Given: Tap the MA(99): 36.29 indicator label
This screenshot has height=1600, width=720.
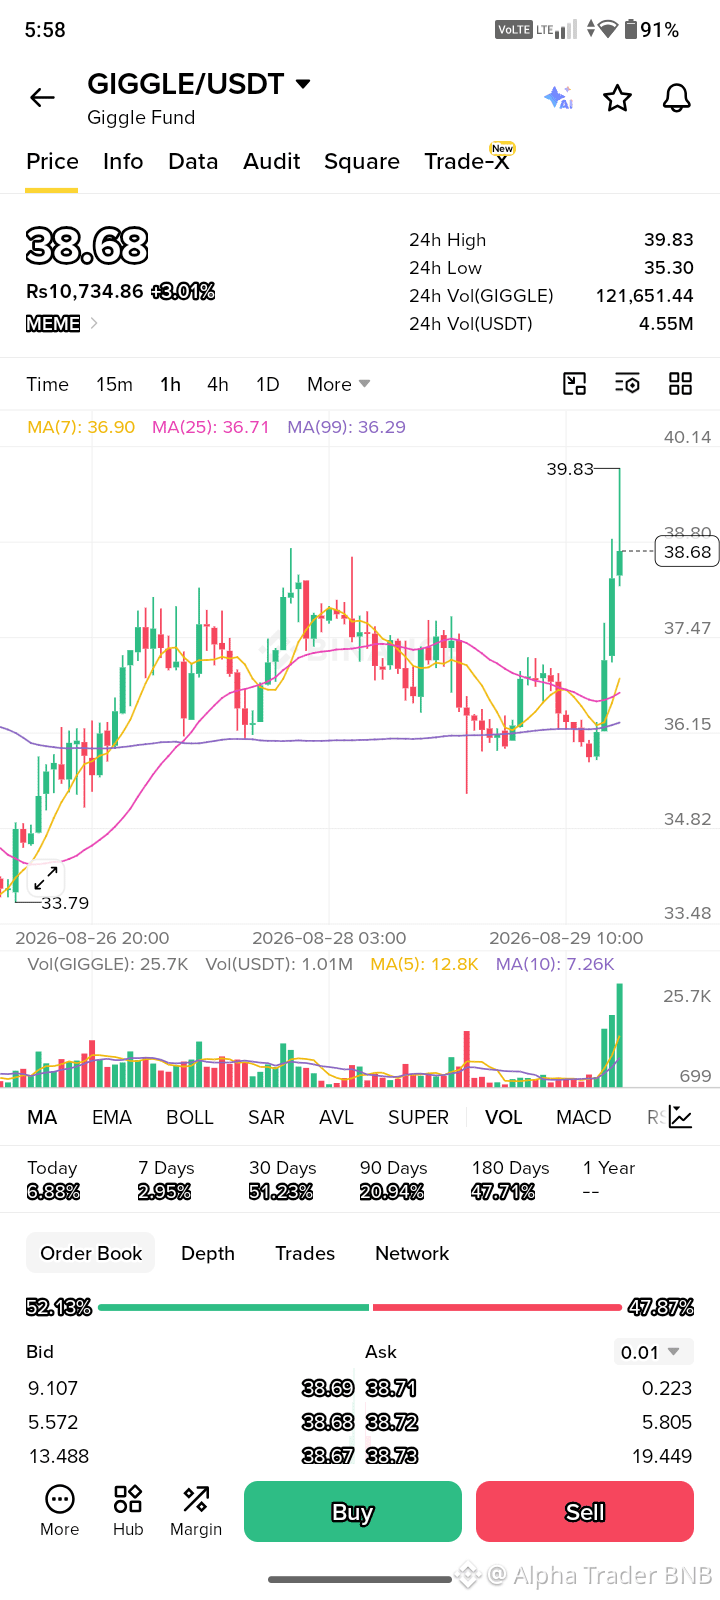Looking at the screenshot, I should click(346, 427).
